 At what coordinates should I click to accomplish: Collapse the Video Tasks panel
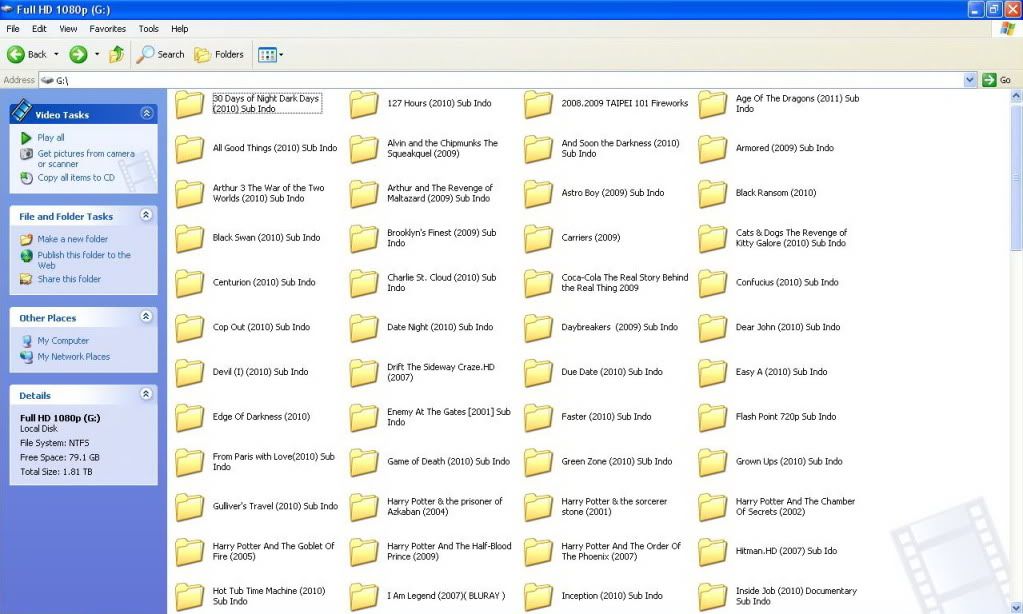[x=147, y=114]
